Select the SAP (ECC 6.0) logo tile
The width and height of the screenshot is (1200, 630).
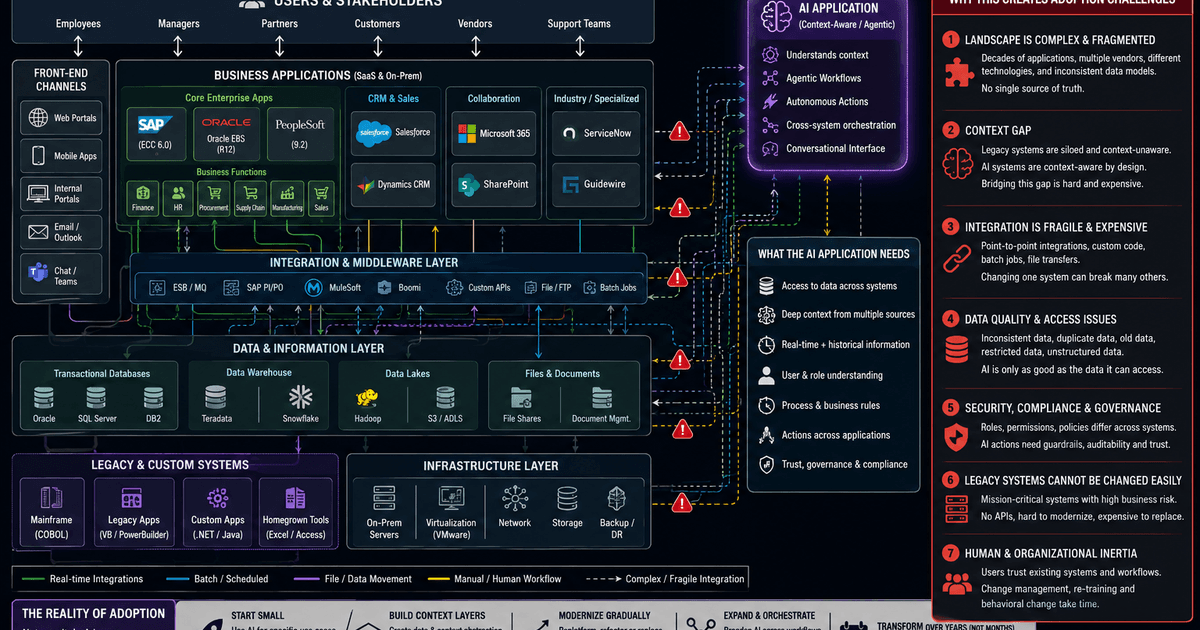[x=155, y=134]
